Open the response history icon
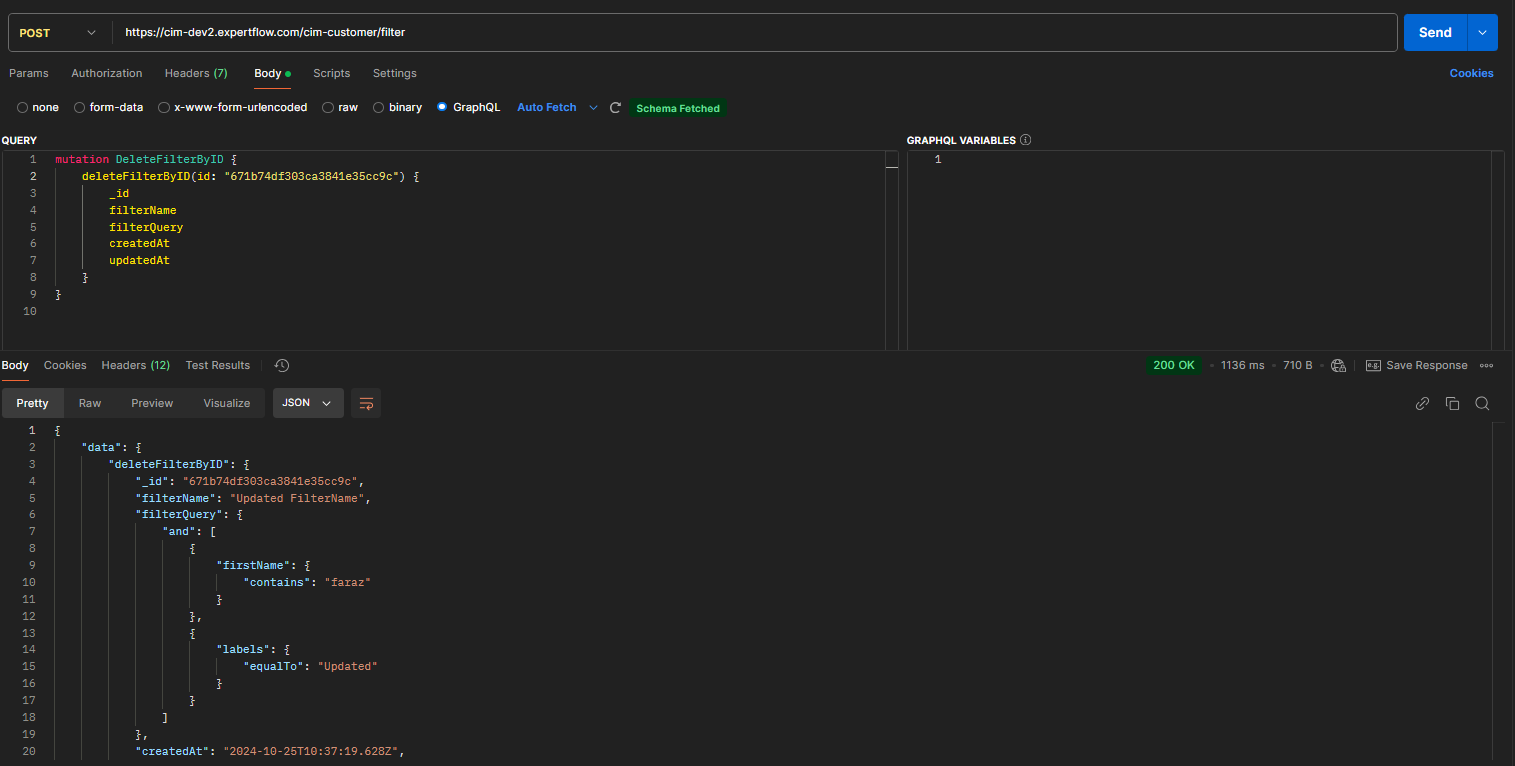The height and width of the screenshot is (766, 1515). [x=282, y=366]
